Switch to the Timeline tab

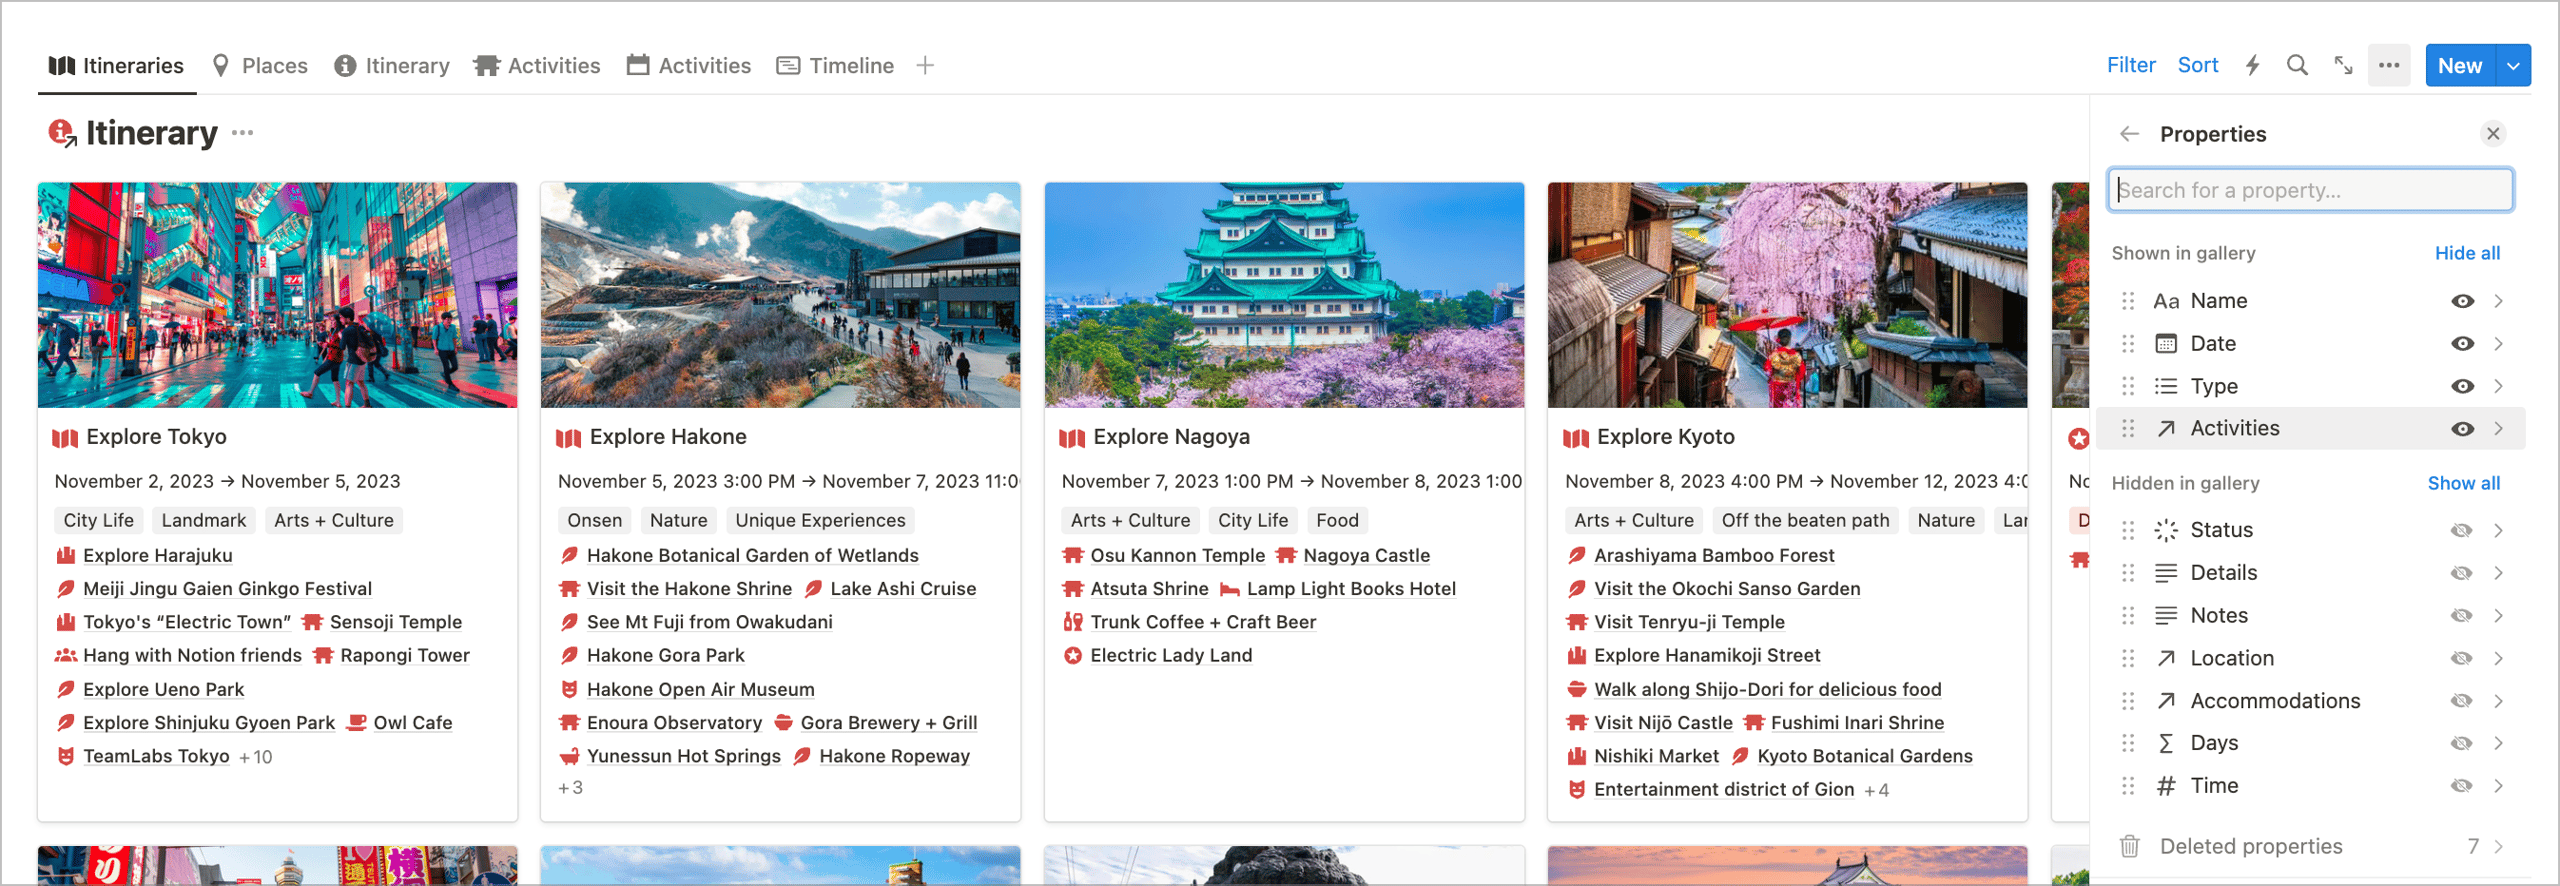click(836, 66)
